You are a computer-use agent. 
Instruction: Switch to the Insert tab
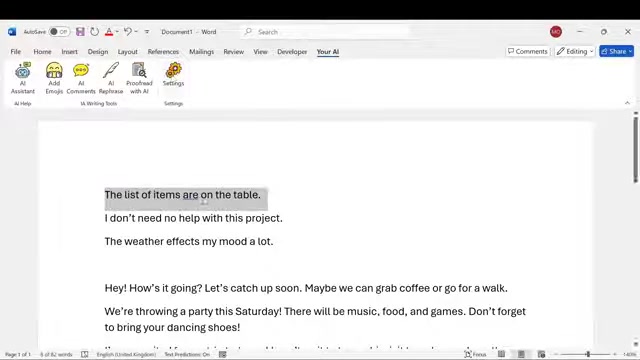[69, 52]
